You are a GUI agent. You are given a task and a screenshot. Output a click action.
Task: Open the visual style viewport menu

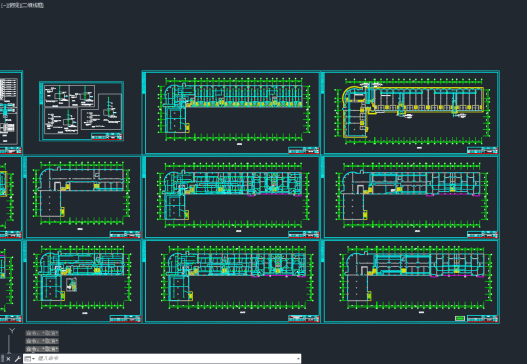pyautogui.click(x=33, y=5)
